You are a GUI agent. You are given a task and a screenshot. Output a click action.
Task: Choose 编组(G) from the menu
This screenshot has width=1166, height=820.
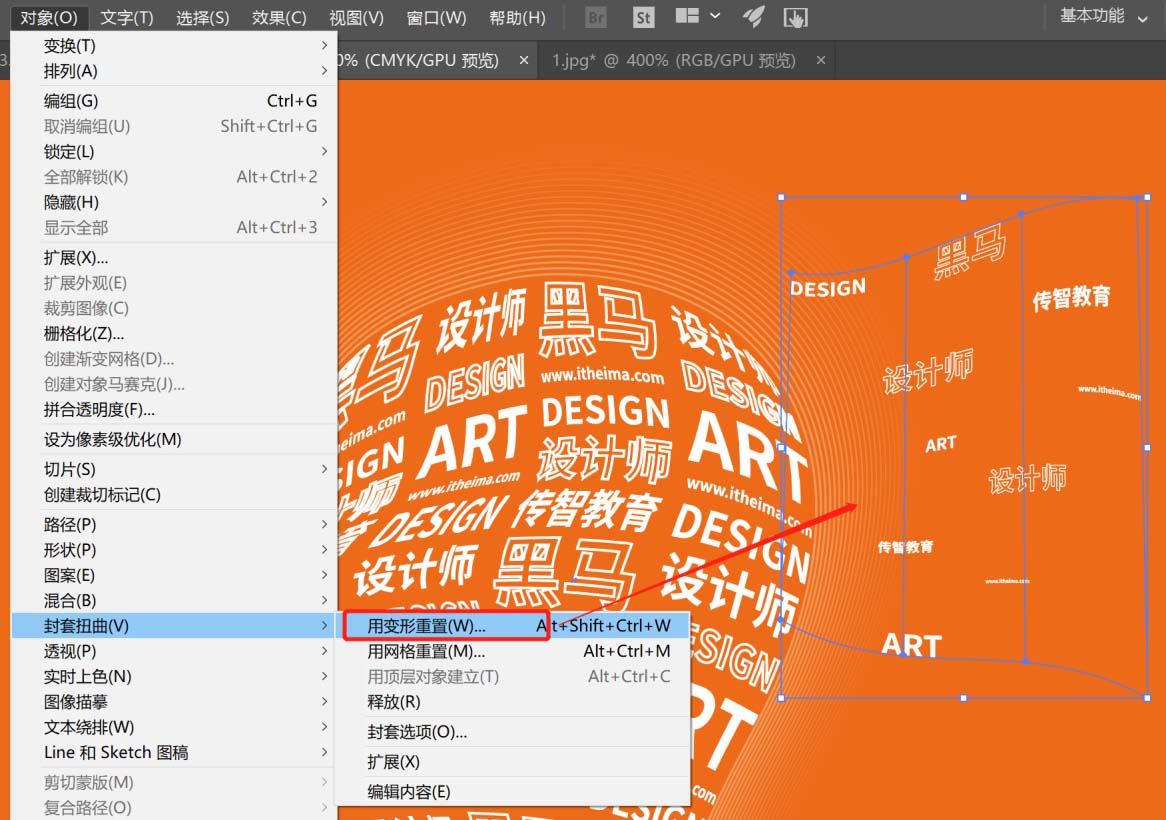tap(175, 101)
